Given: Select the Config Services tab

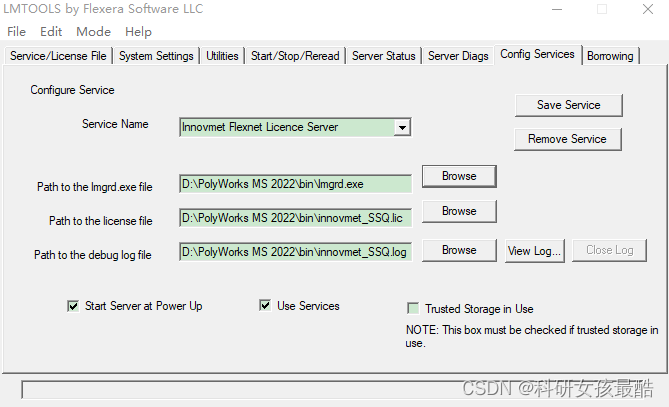Looking at the screenshot, I should point(538,55).
